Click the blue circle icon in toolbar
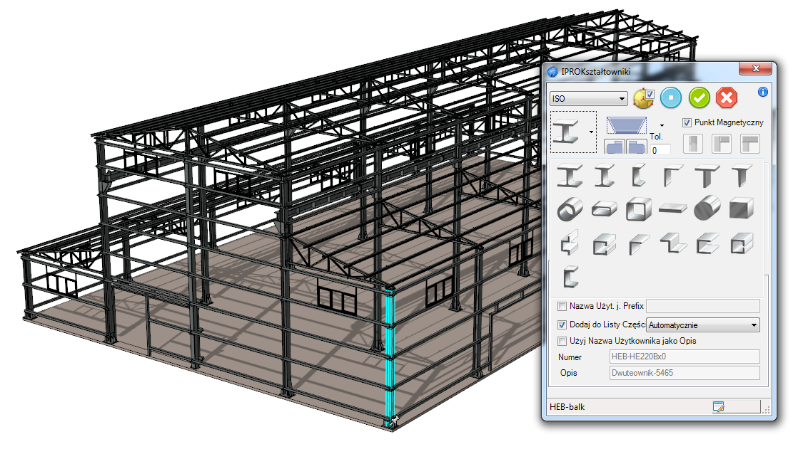The image size is (808, 454). click(671, 99)
